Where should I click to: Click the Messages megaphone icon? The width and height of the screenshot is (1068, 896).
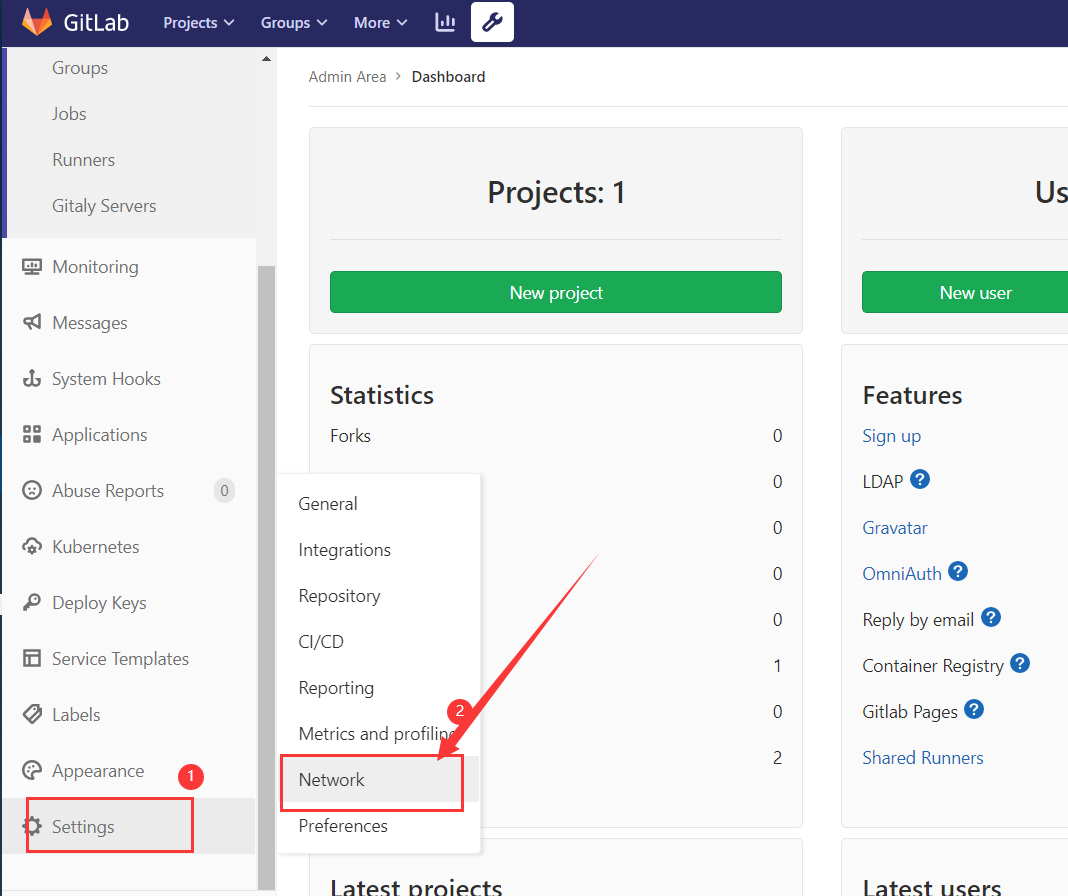pyautogui.click(x=32, y=322)
